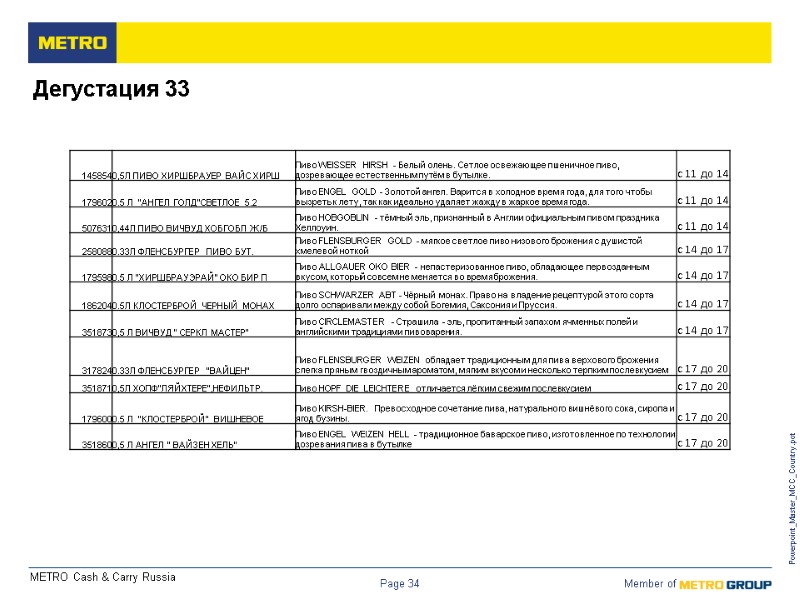This screenshot has width=800, height=600.
Task: Select the cell '"АНГЕЛ ГОЛД"СВЕТЛОЕ 5.2'
Action: point(204,194)
